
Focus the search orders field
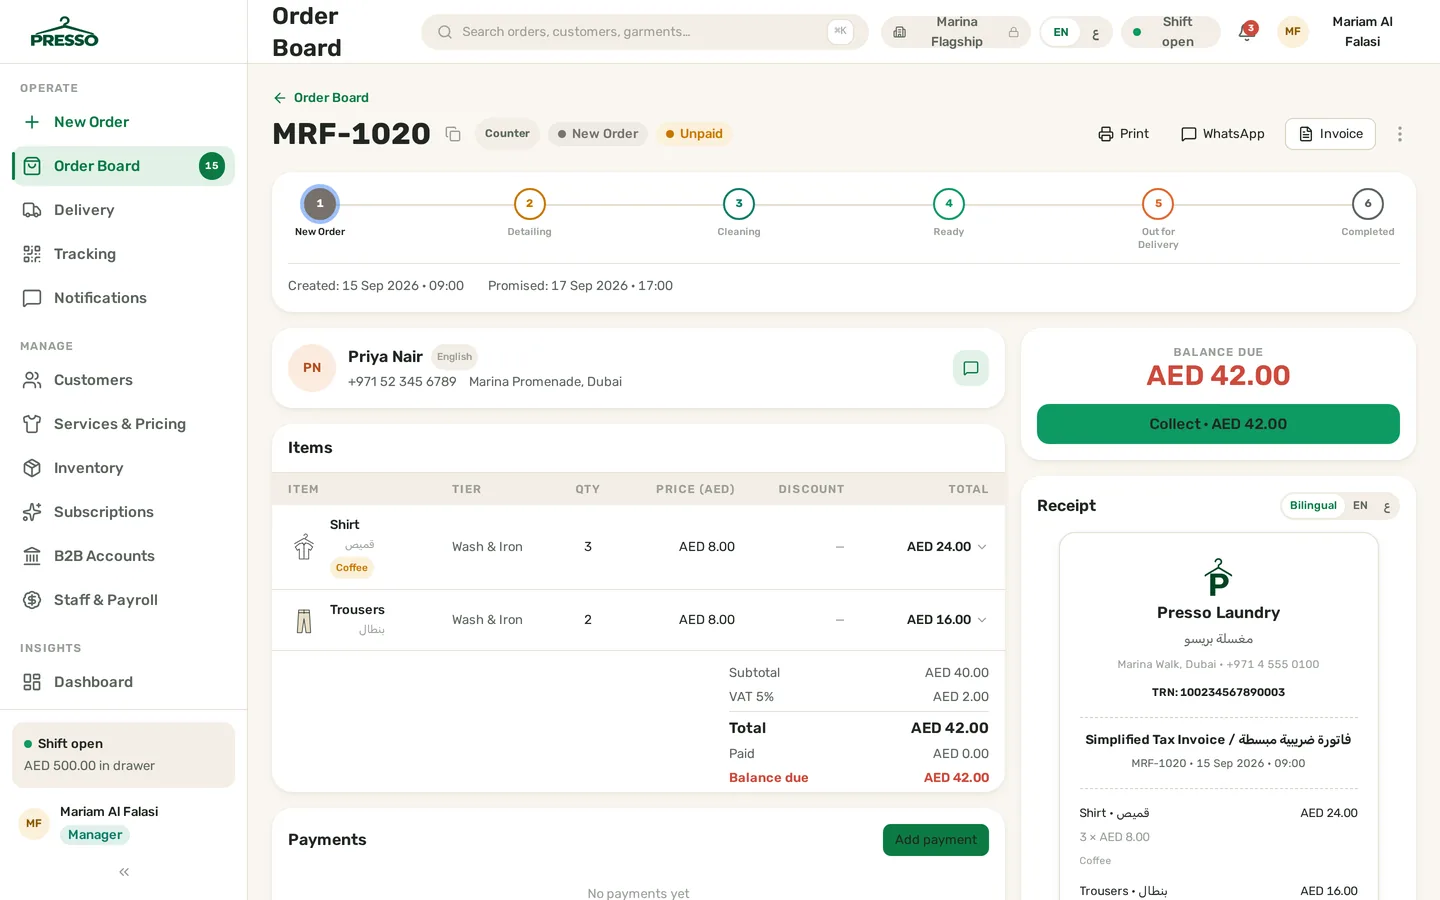(x=644, y=32)
